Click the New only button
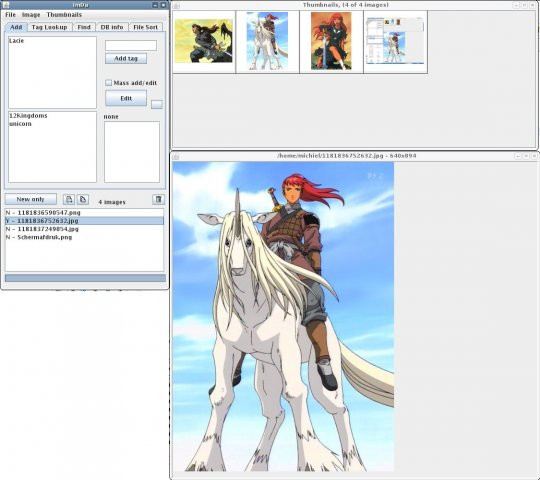This screenshot has width=540, height=480. pos(31,199)
